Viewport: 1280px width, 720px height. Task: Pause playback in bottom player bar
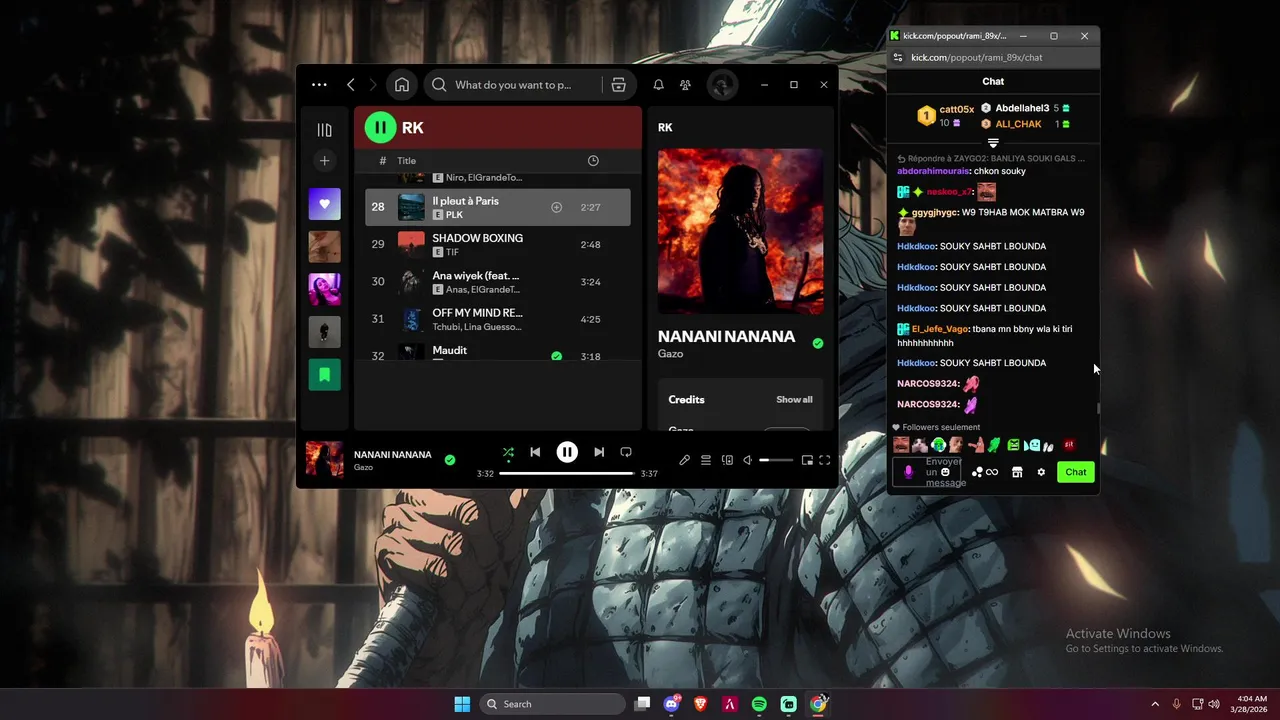tap(567, 453)
